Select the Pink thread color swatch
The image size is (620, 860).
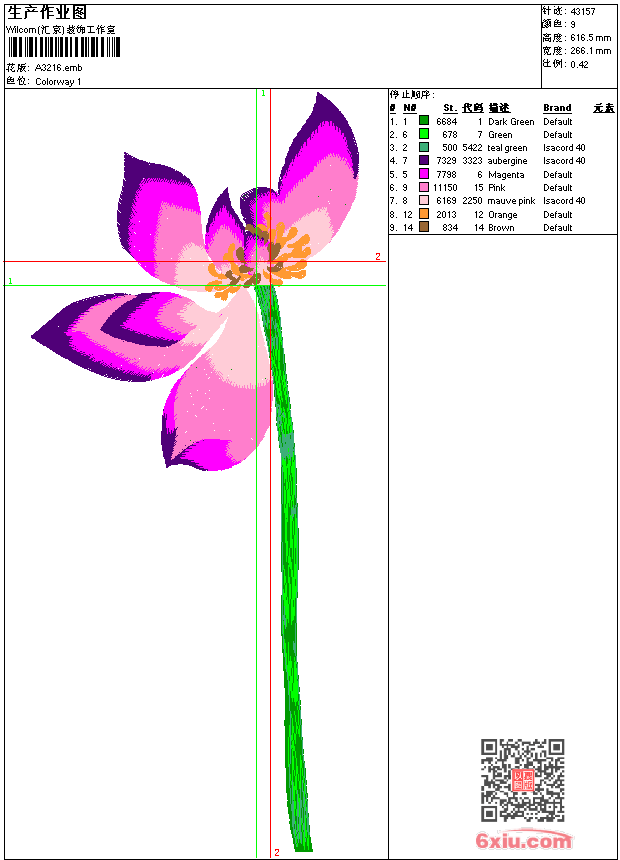tap(424, 187)
